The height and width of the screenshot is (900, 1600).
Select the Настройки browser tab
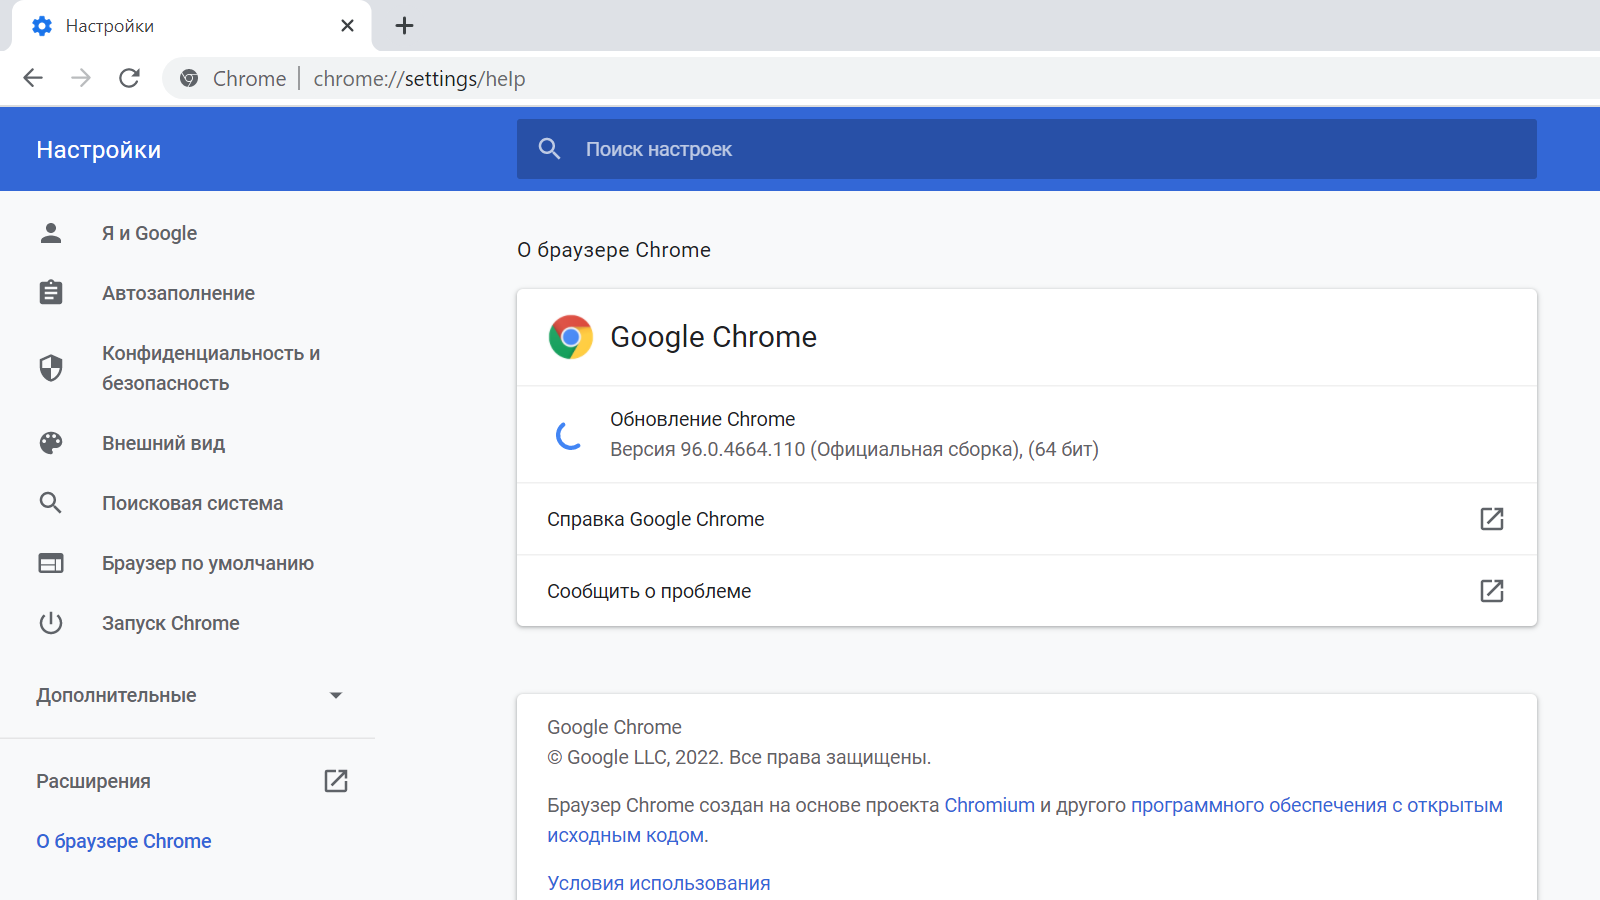pyautogui.click(x=192, y=26)
